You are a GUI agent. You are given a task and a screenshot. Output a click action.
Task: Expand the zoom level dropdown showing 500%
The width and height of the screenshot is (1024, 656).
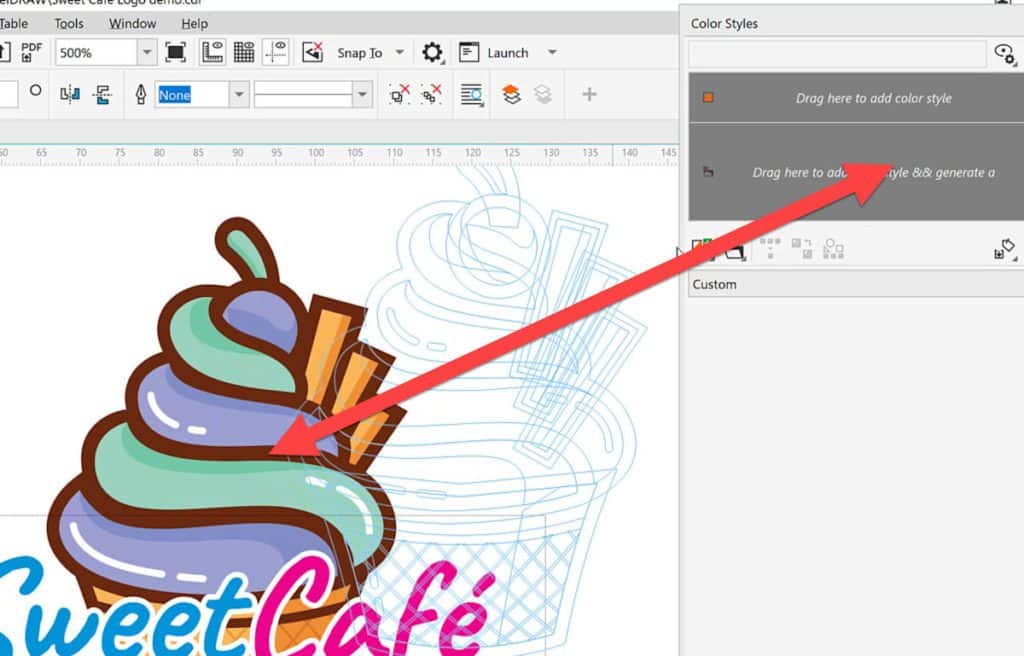148,53
